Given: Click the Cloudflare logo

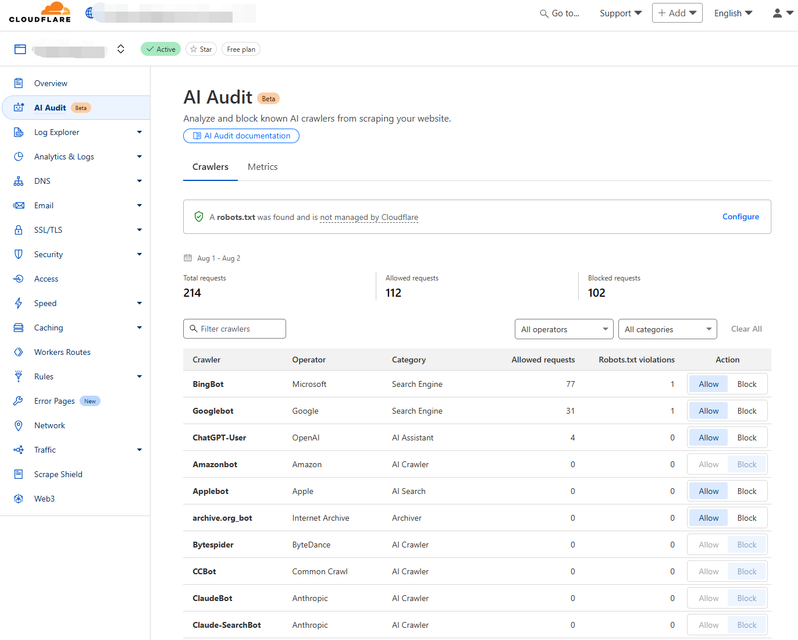Looking at the screenshot, I should point(40,13).
